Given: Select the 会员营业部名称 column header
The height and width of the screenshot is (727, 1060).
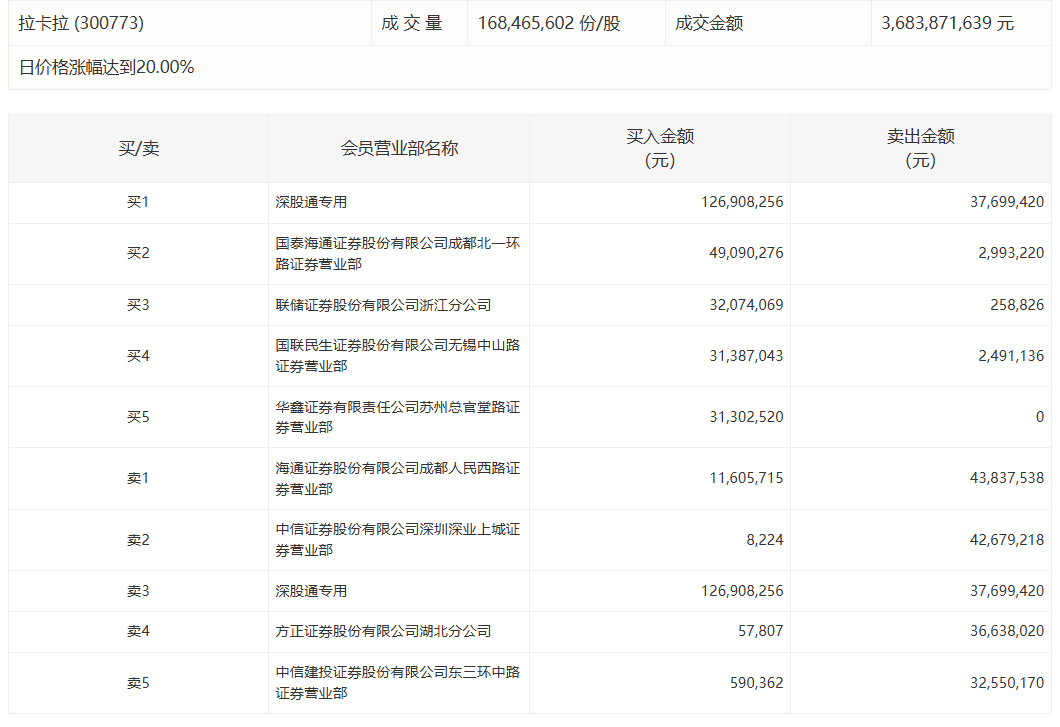Looking at the screenshot, I should click(399, 149).
